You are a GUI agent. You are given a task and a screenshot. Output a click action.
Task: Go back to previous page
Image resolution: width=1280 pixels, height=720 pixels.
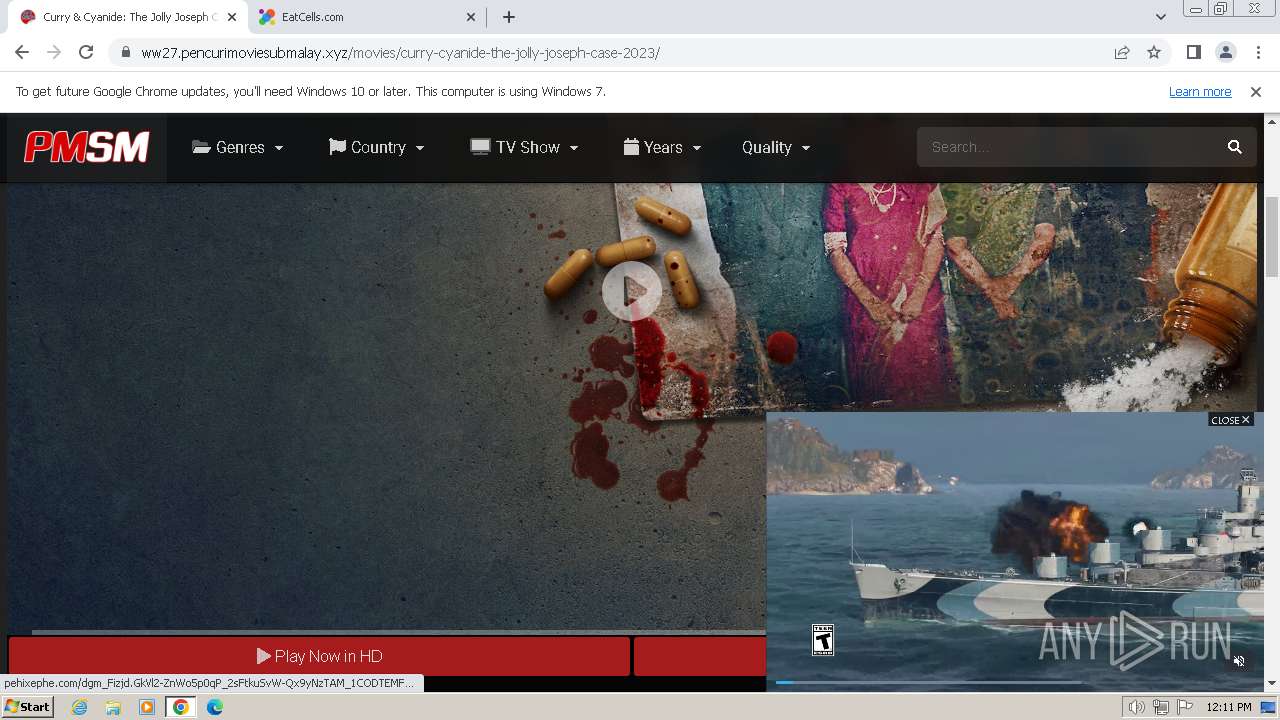(22, 52)
